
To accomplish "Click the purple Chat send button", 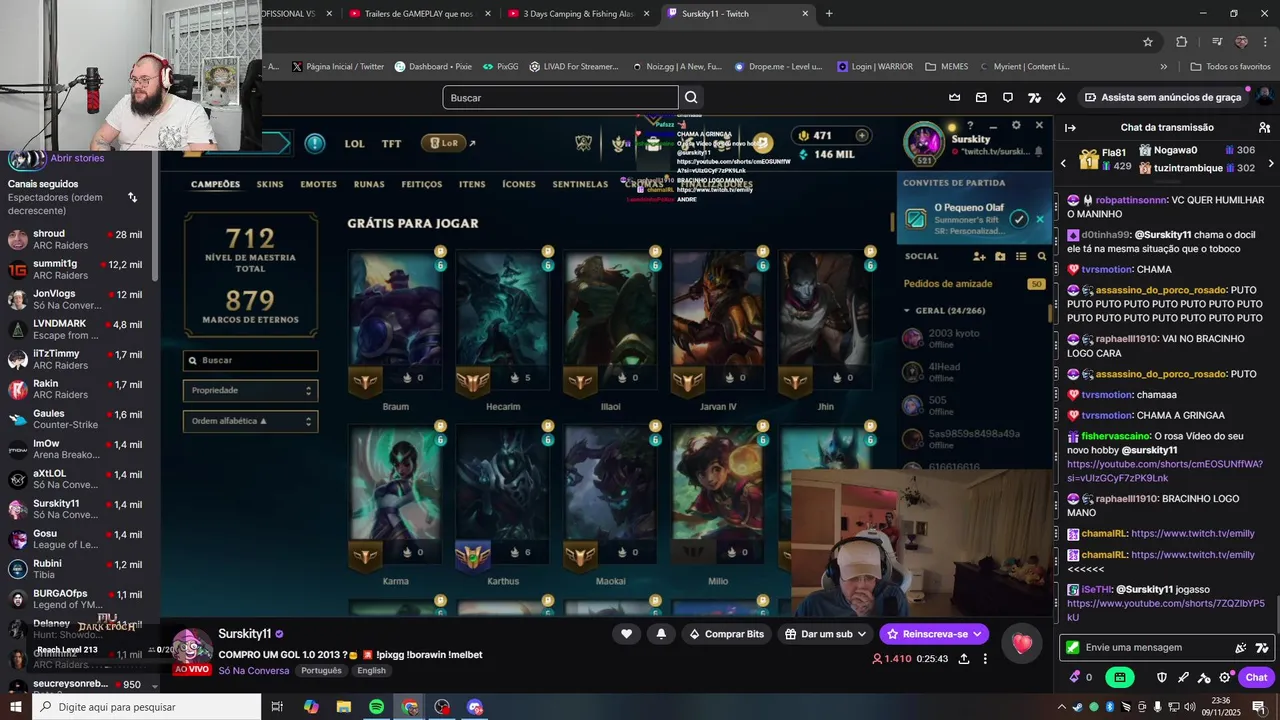I will pyautogui.click(x=1256, y=677).
